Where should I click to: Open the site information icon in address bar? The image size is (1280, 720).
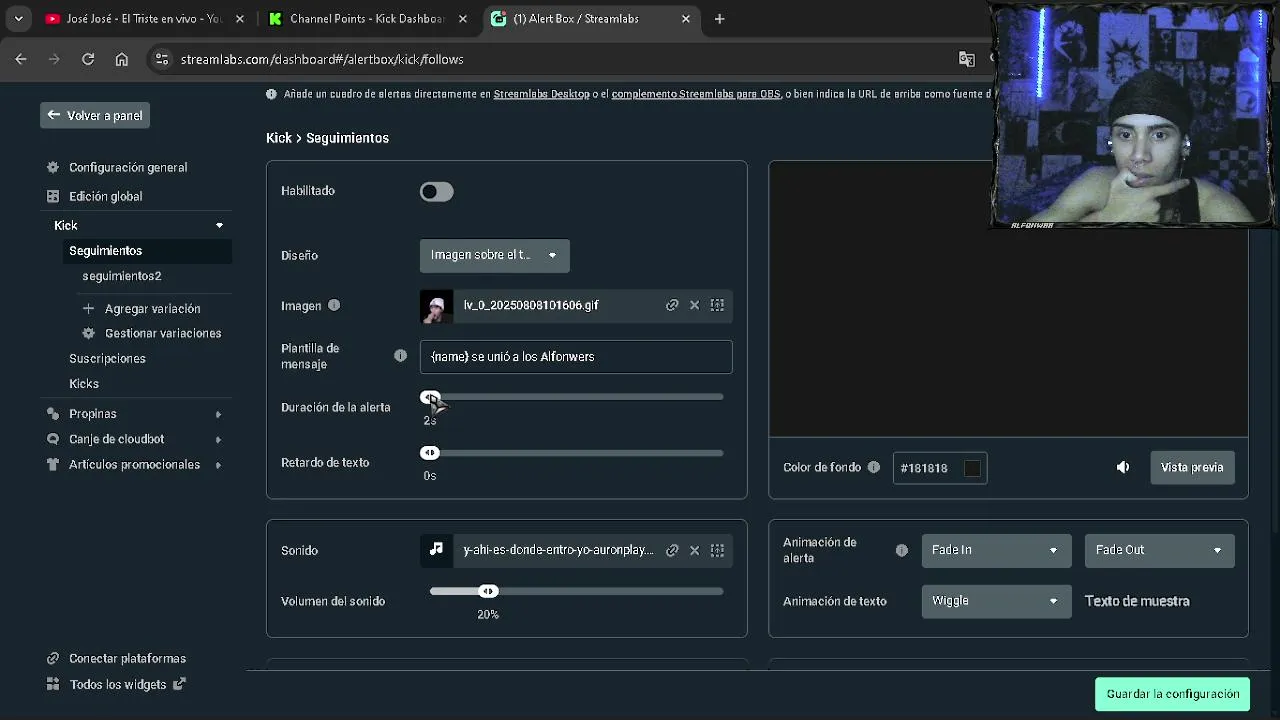(163, 59)
